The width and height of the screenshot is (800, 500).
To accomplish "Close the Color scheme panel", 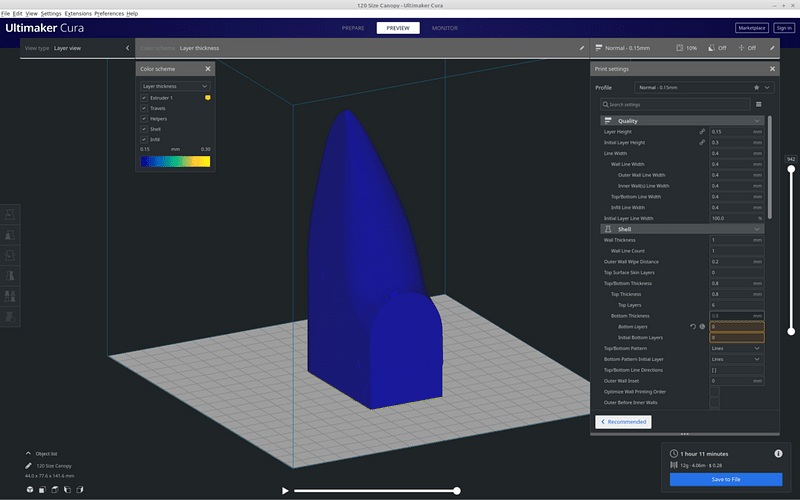I will [x=208, y=69].
